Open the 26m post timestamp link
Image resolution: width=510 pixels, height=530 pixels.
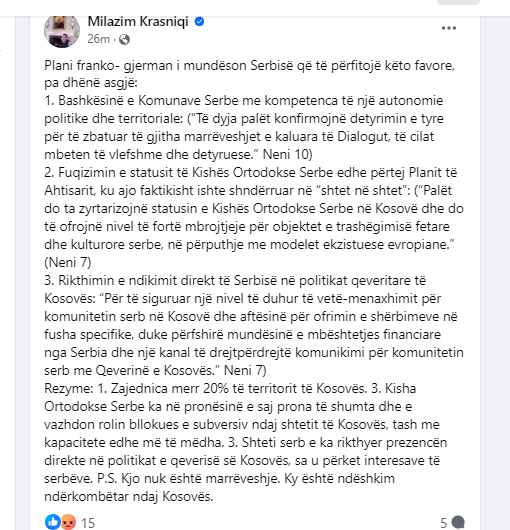point(98,39)
